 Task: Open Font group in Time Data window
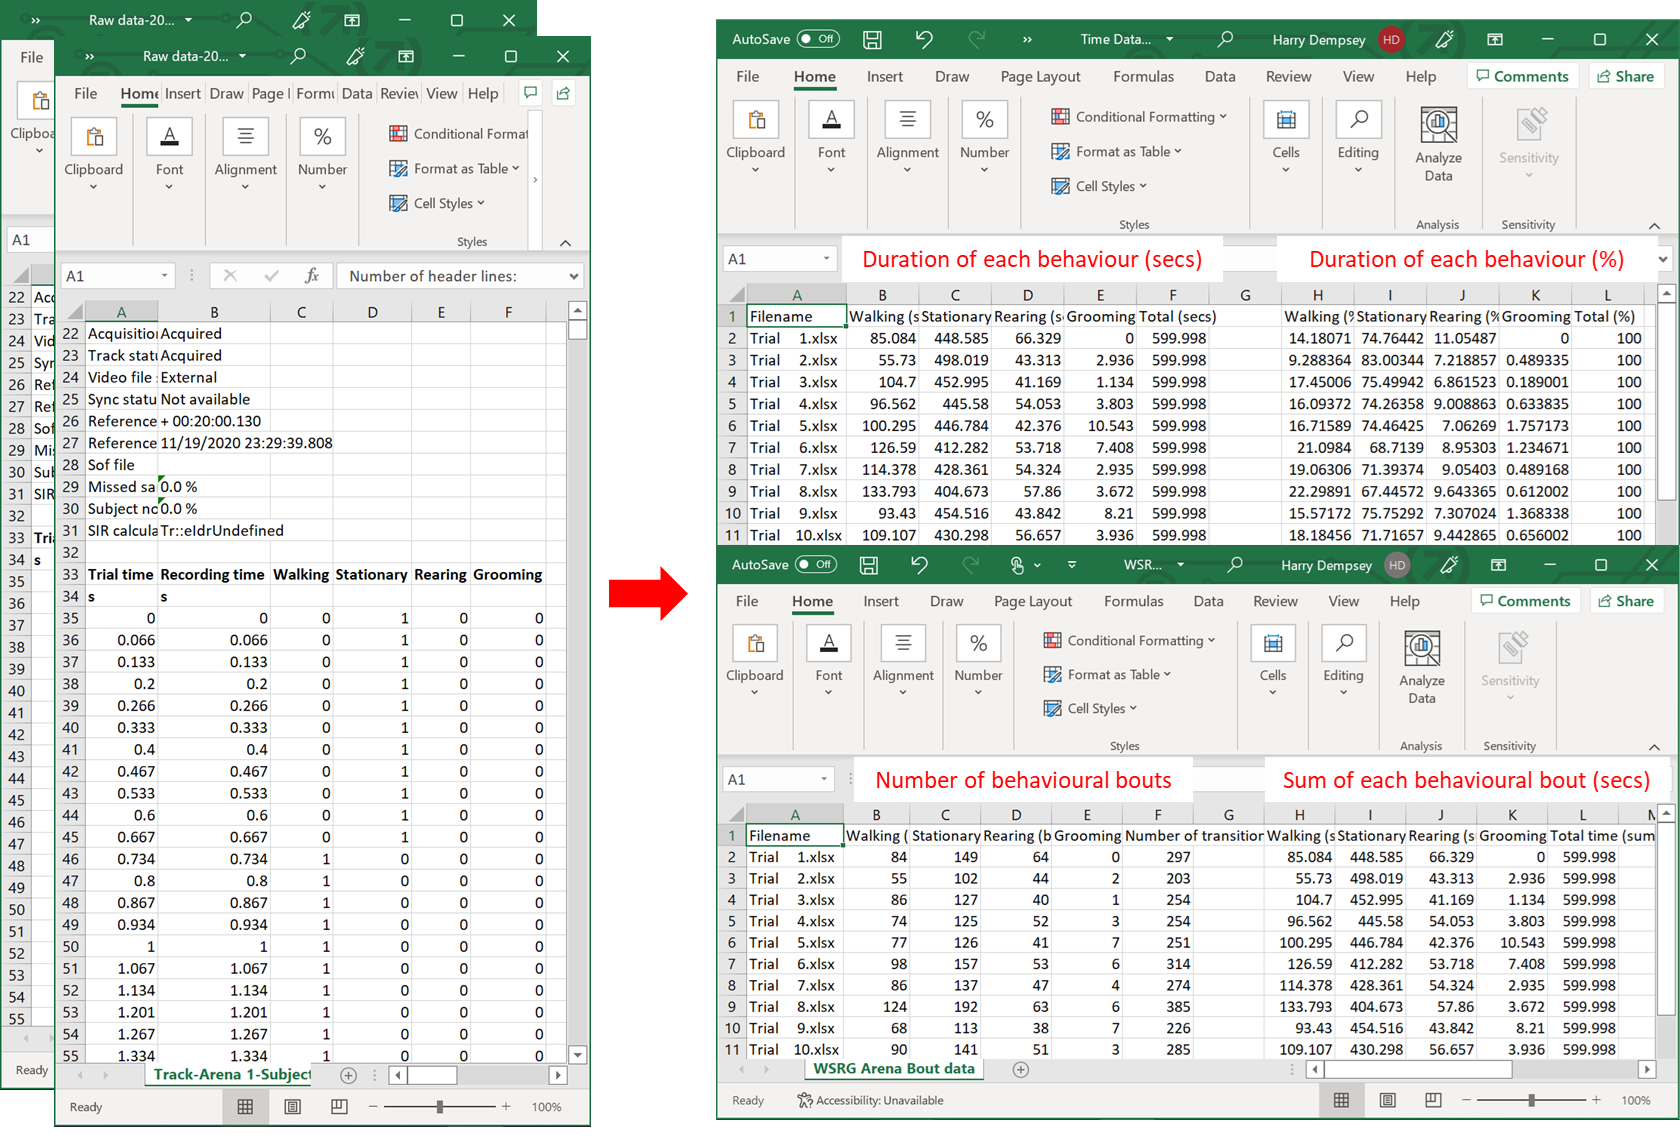click(x=831, y=137)
